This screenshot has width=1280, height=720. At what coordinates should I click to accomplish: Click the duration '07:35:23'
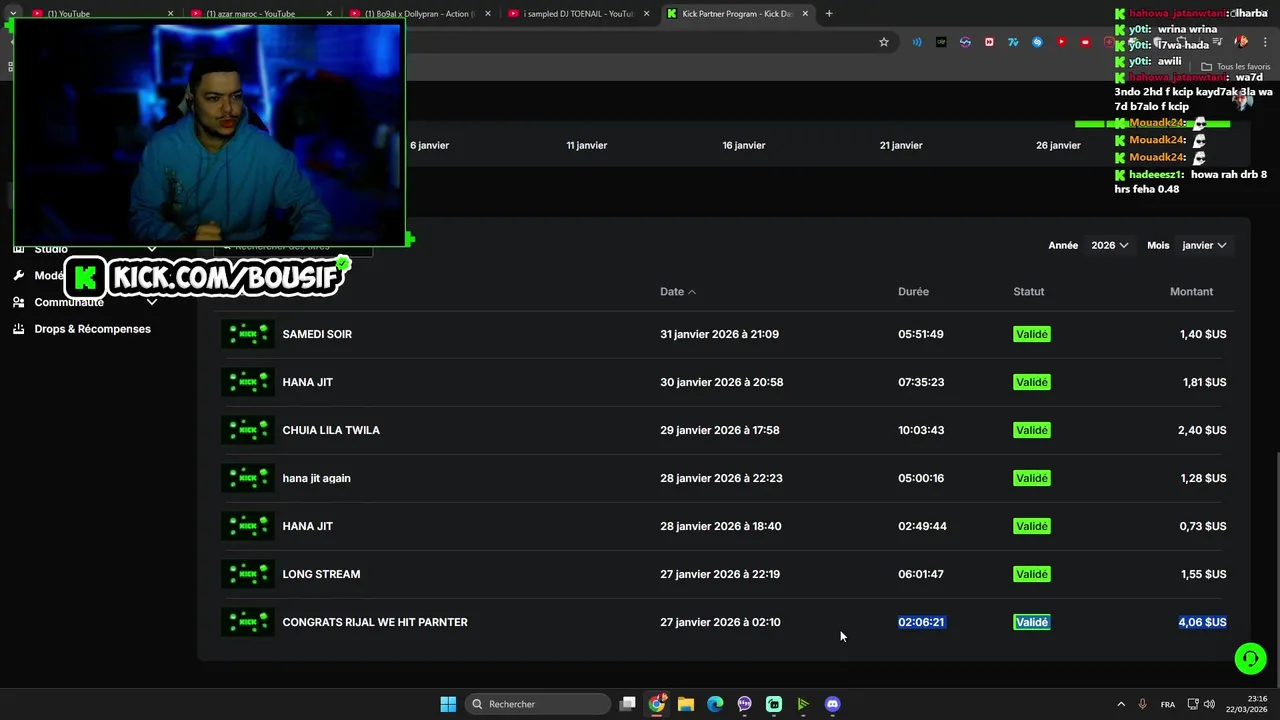point(921,382)
